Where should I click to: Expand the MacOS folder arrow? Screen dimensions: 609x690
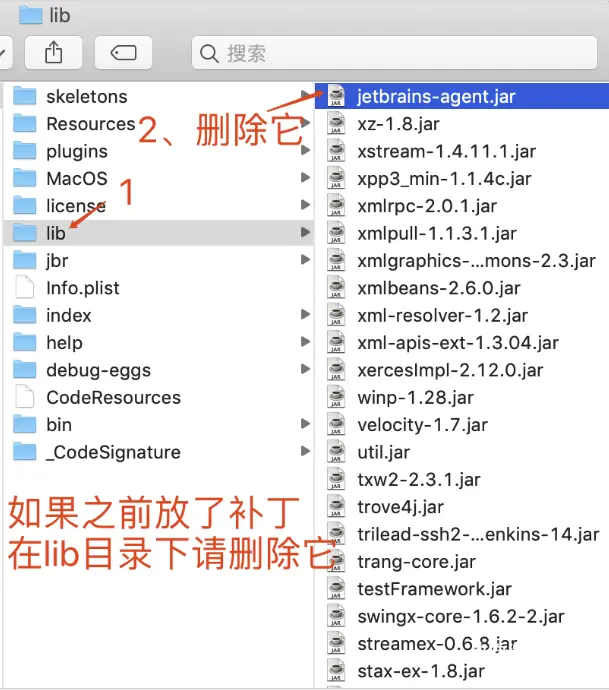point(305,178)
